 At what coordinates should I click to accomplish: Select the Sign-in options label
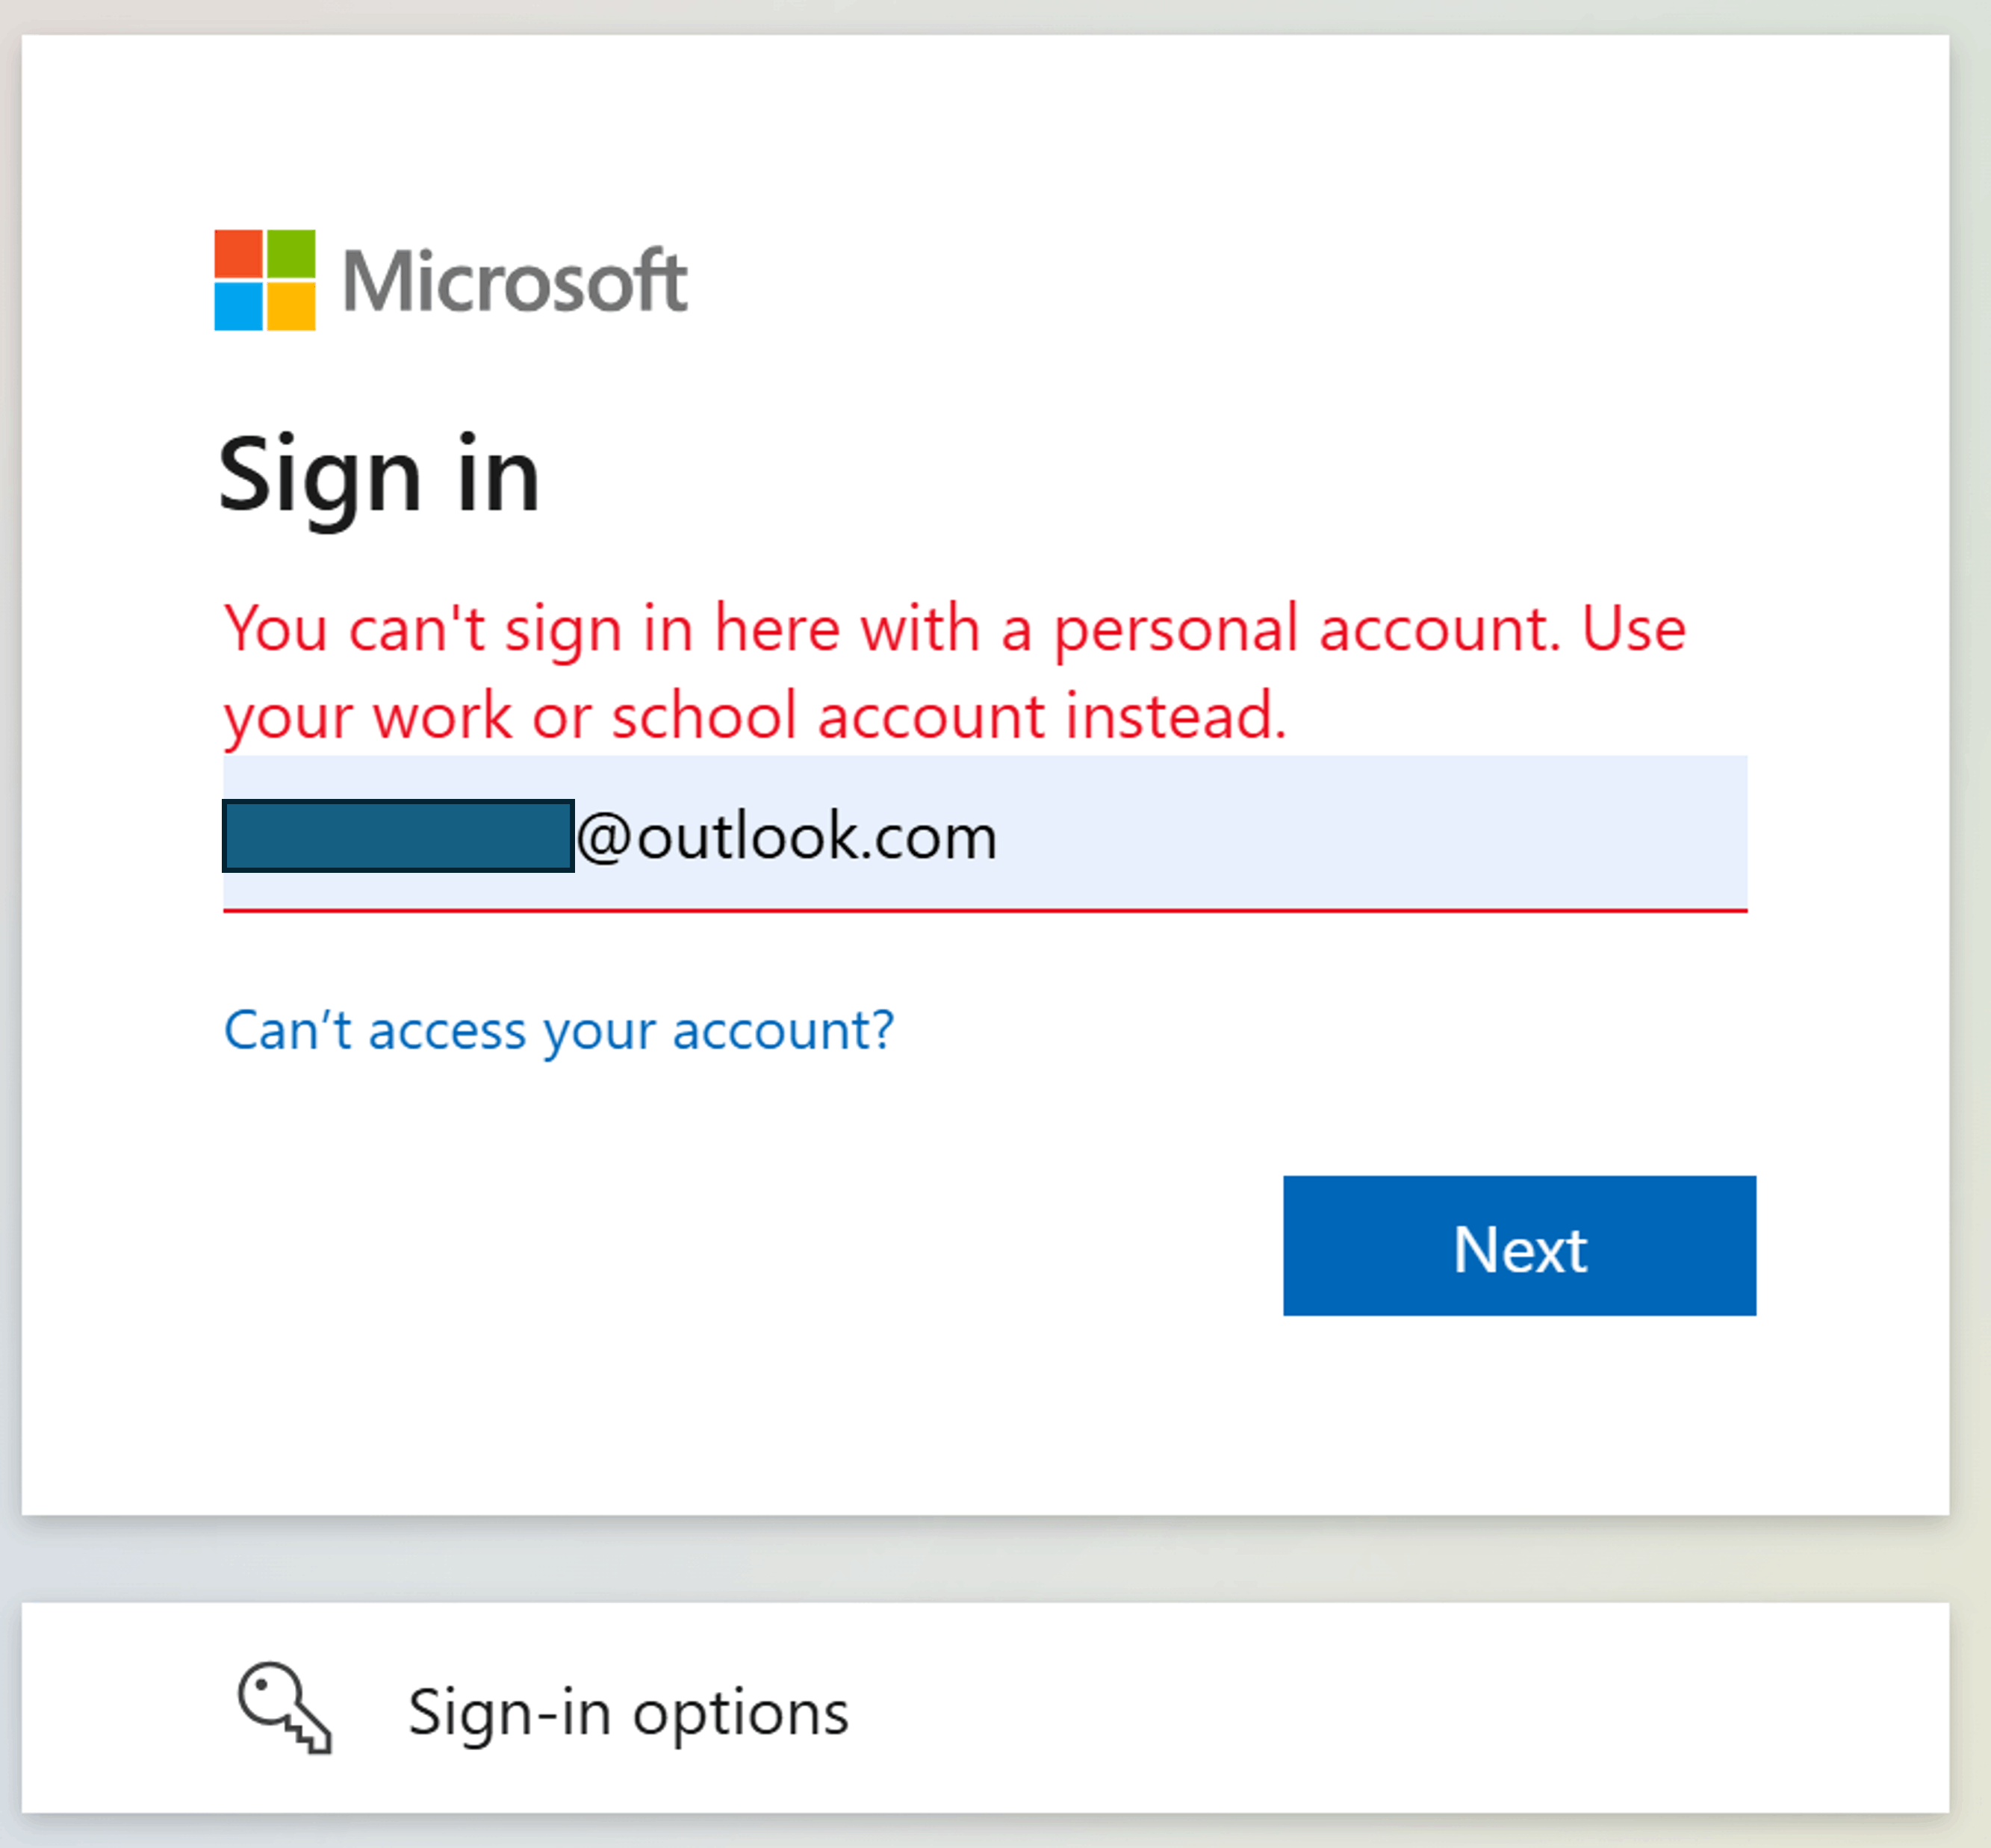(628, 1713)
